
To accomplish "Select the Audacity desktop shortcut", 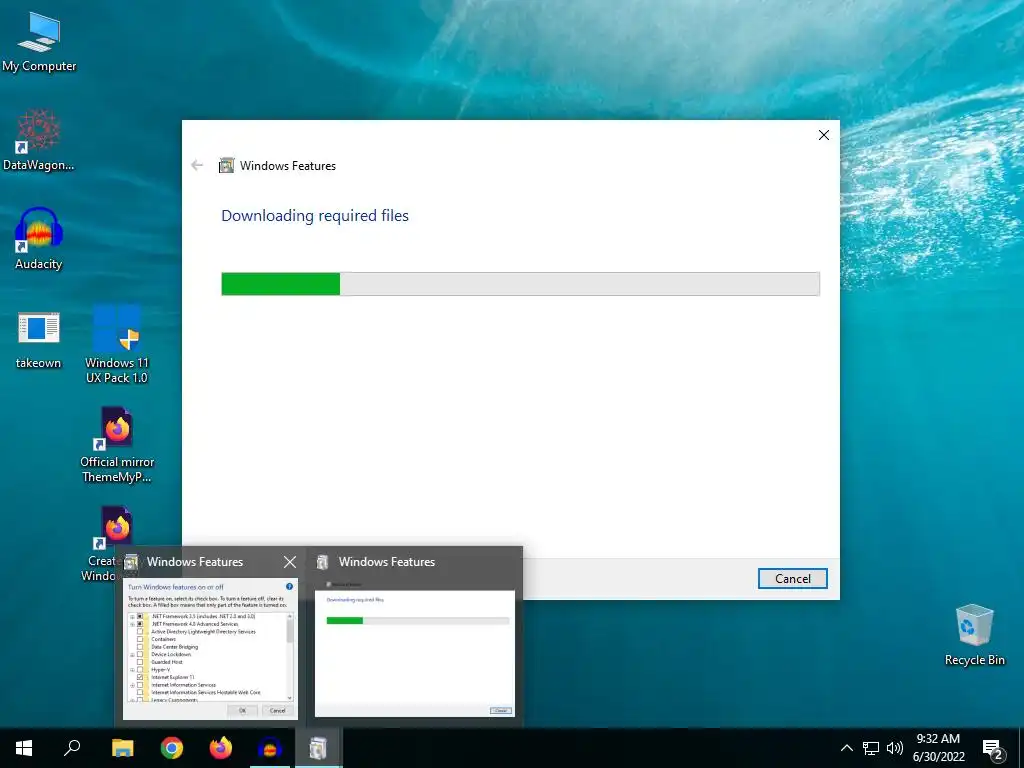I will (x=39, y=238).
